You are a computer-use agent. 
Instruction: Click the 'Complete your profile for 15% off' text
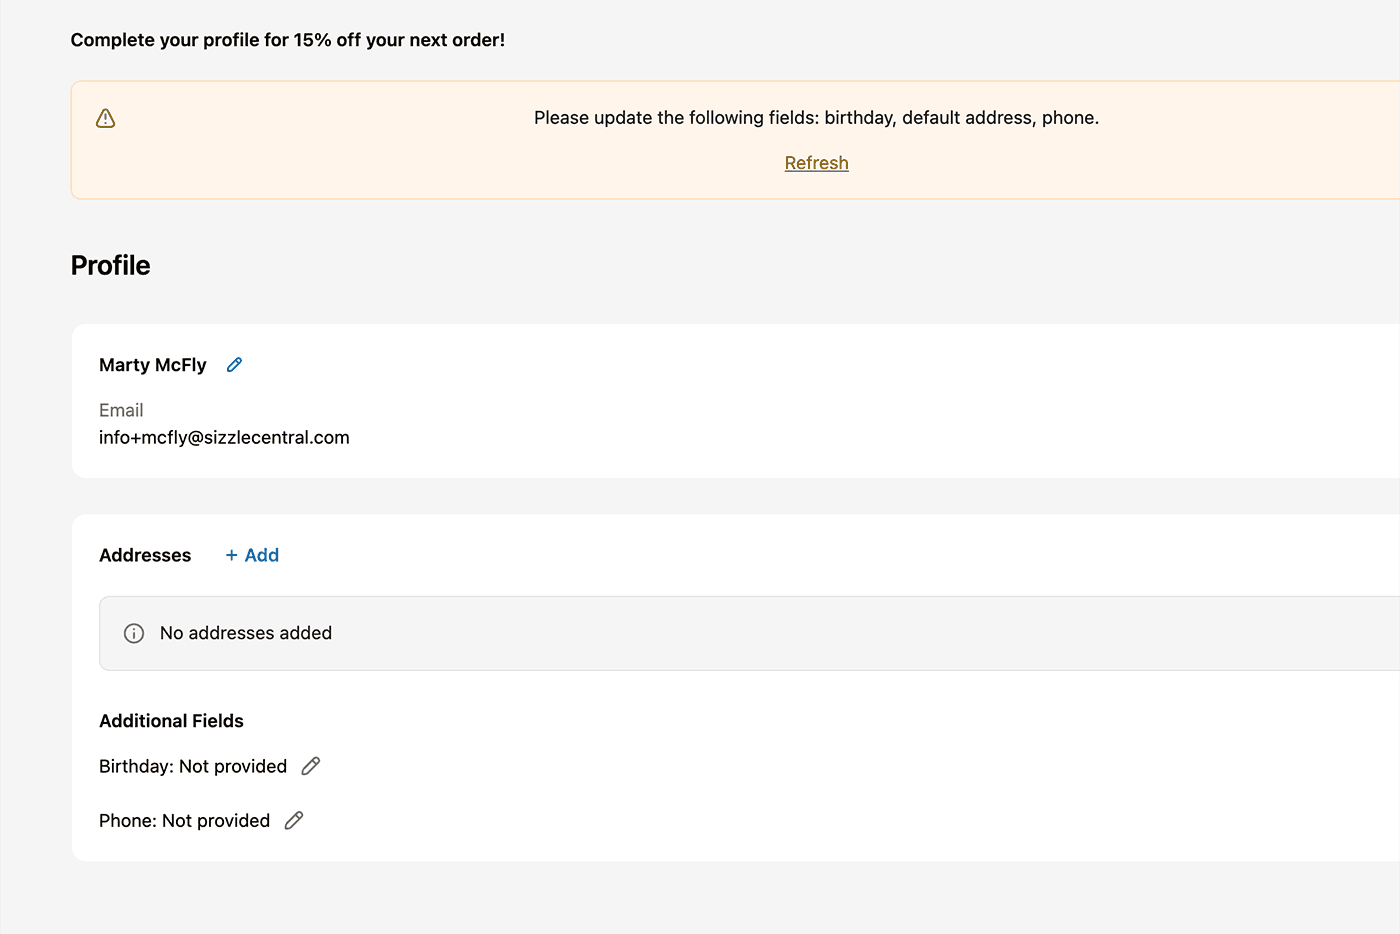(x=288, y=40)
